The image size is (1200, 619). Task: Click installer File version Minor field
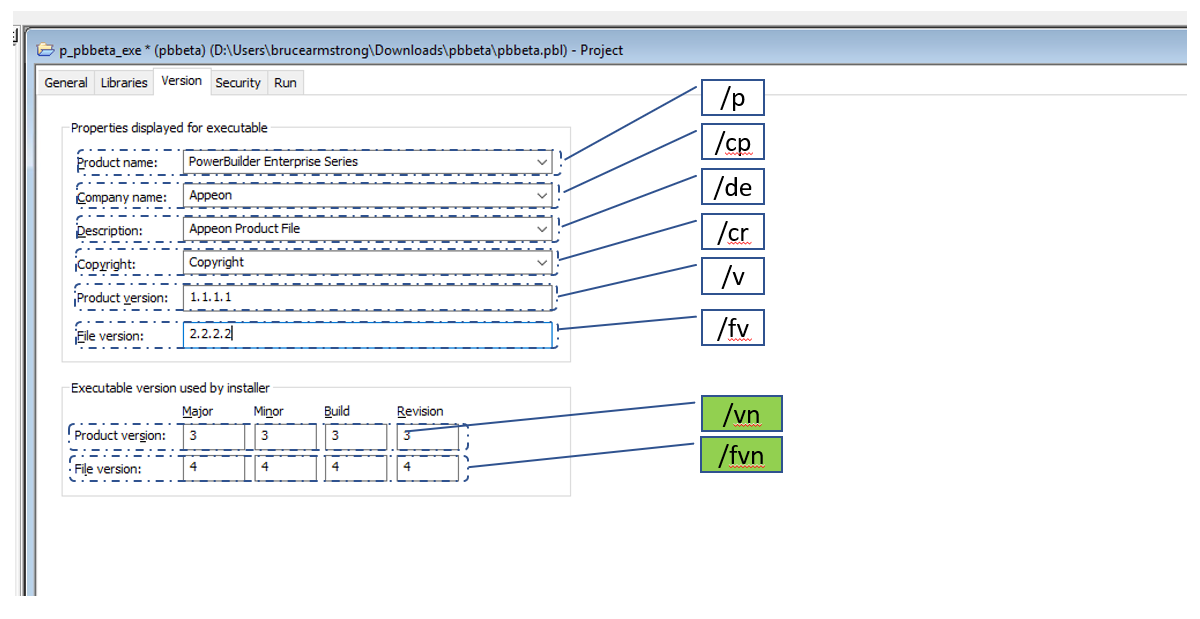[x=285, y=468]
